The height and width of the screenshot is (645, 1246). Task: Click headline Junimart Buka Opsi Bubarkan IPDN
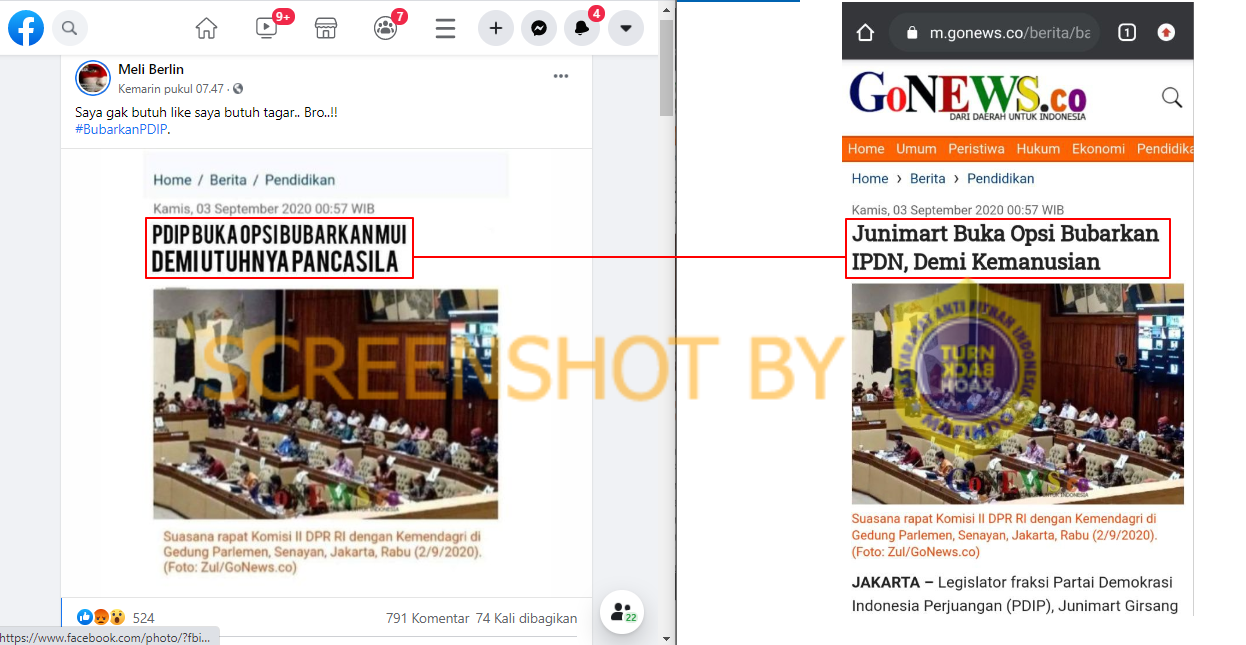pos(1005,247)
